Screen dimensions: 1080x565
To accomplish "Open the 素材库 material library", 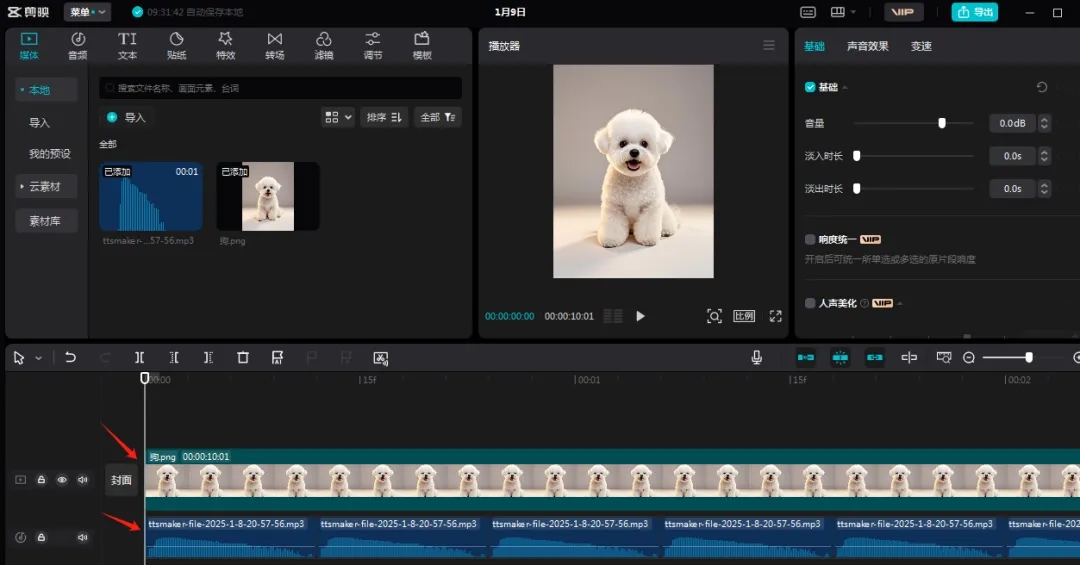I will [45, 220].
